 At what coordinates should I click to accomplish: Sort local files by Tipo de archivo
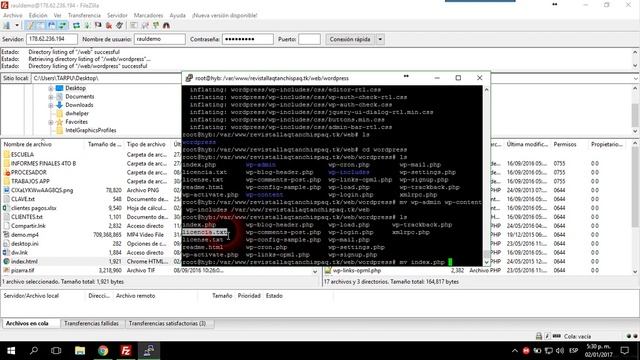coord(147,144)
